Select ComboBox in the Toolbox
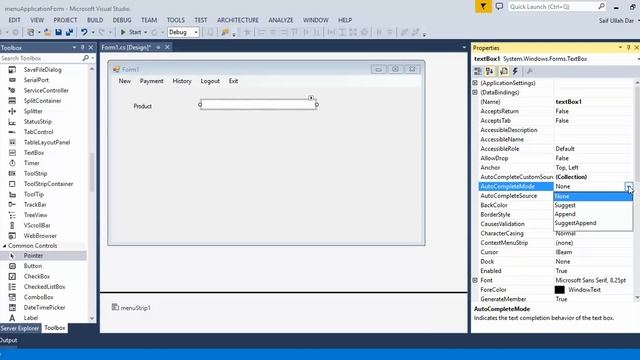 (x=38, y=297)
